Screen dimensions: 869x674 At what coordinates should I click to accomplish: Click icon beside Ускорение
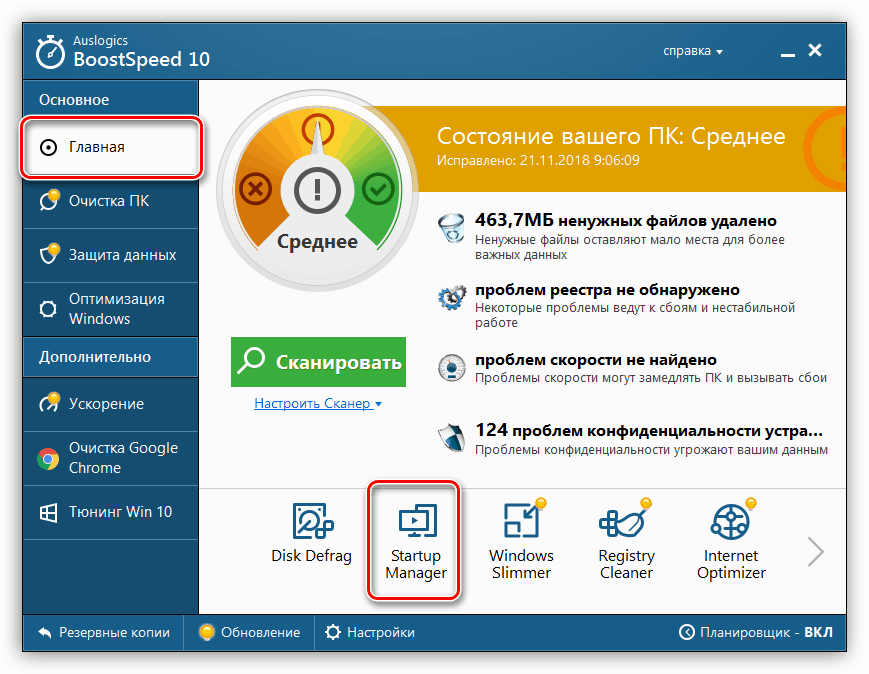(x=49, y=402)
